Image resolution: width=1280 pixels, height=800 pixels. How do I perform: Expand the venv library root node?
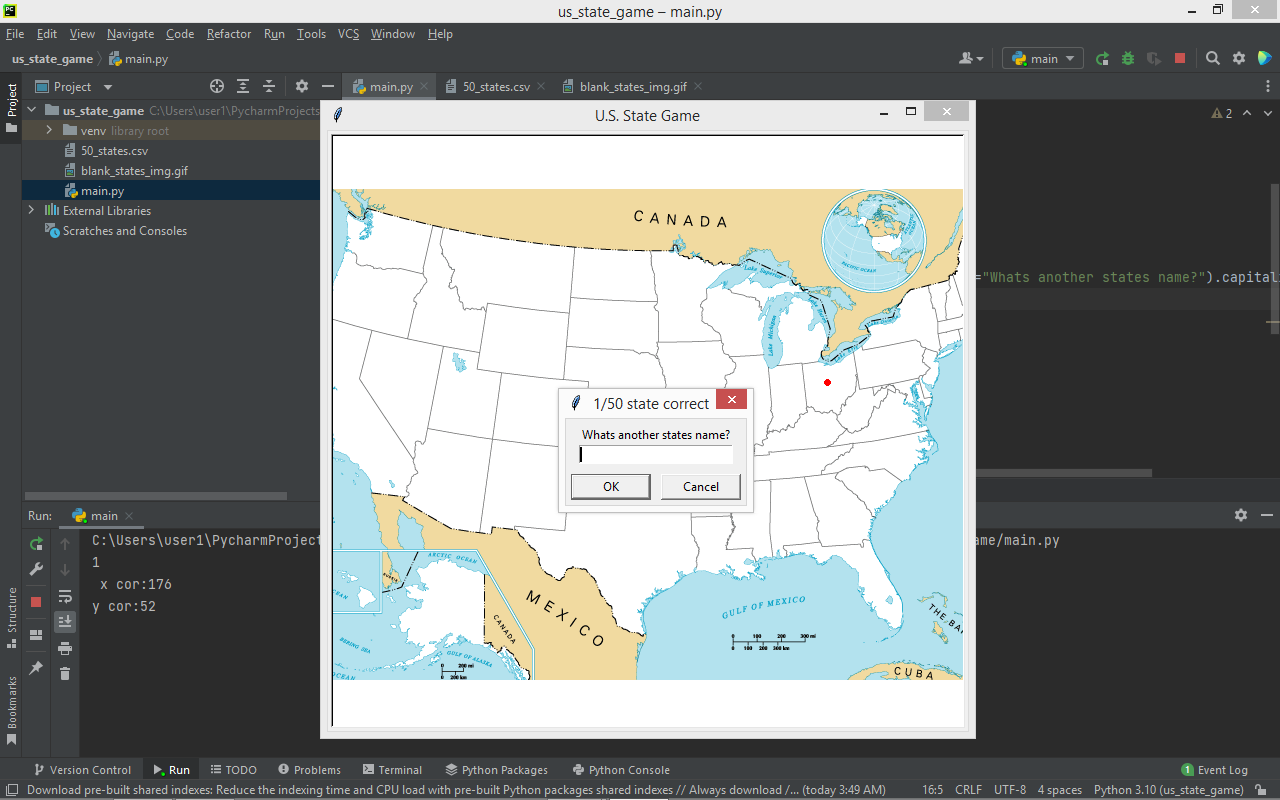pos(48,130)
